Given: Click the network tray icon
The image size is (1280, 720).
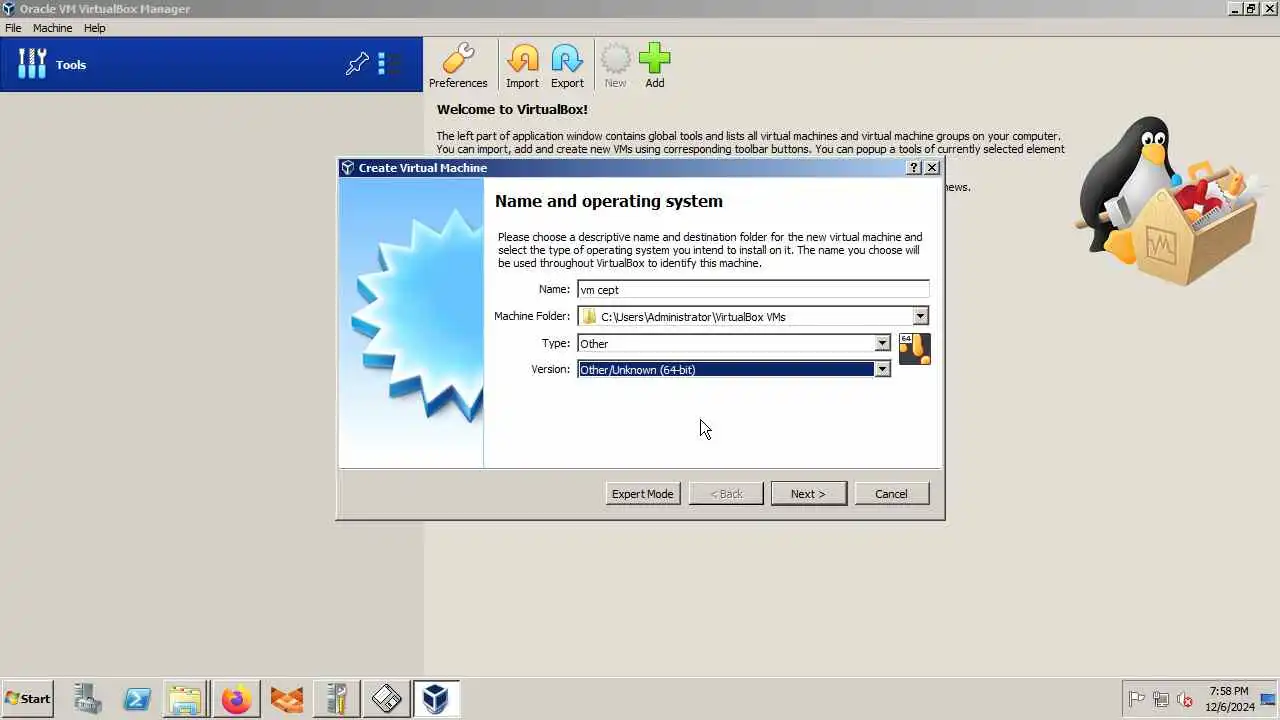Looking at the screenshot, I should pyautogui.click(x=1161, y=699).
